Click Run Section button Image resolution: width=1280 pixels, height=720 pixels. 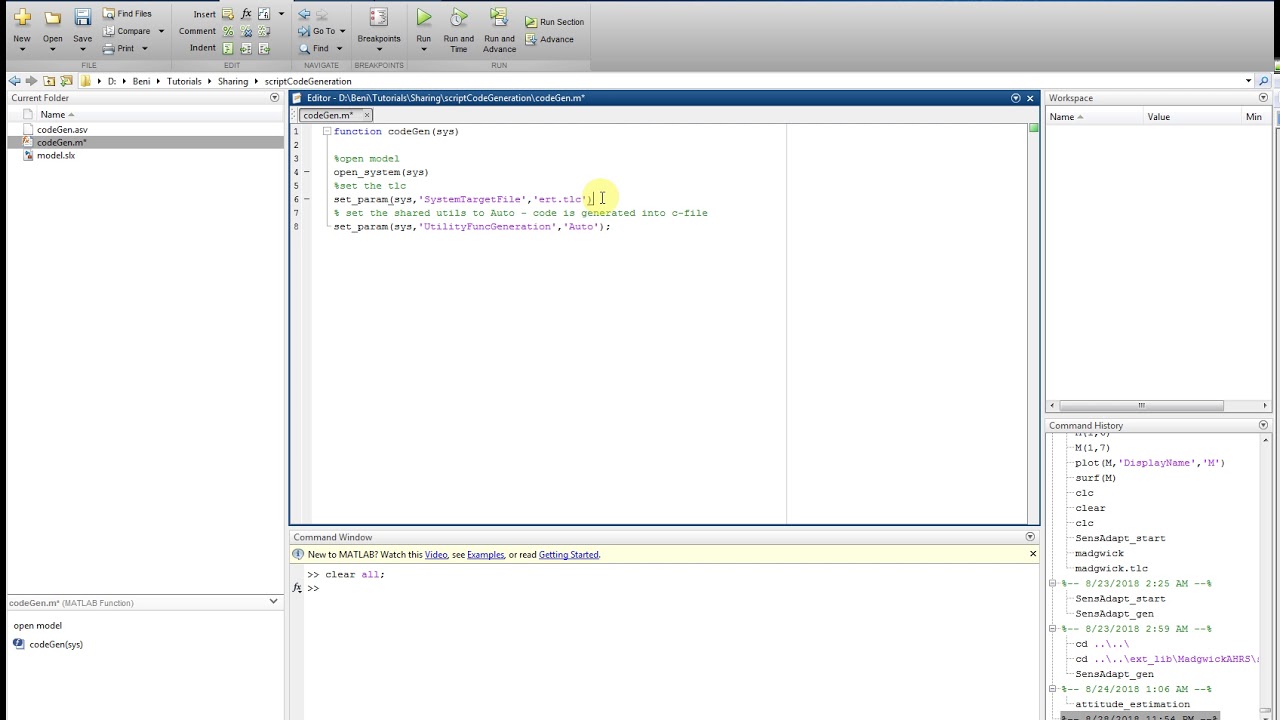pos(555,22)
